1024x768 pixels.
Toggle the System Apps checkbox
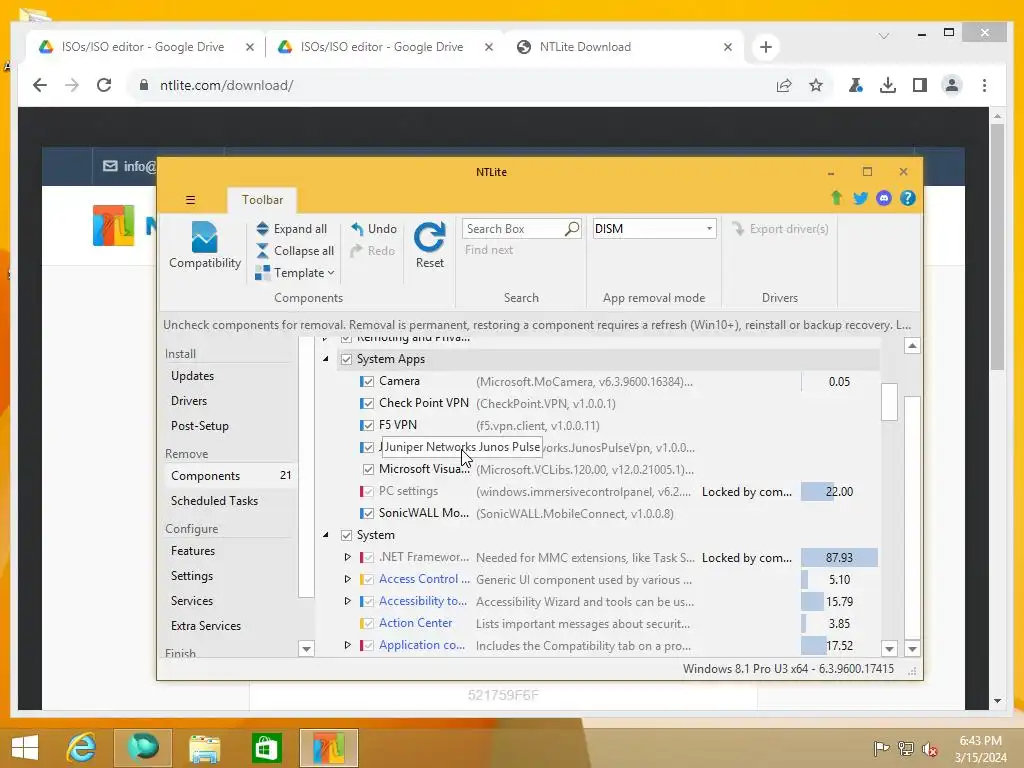click(346, 359)
